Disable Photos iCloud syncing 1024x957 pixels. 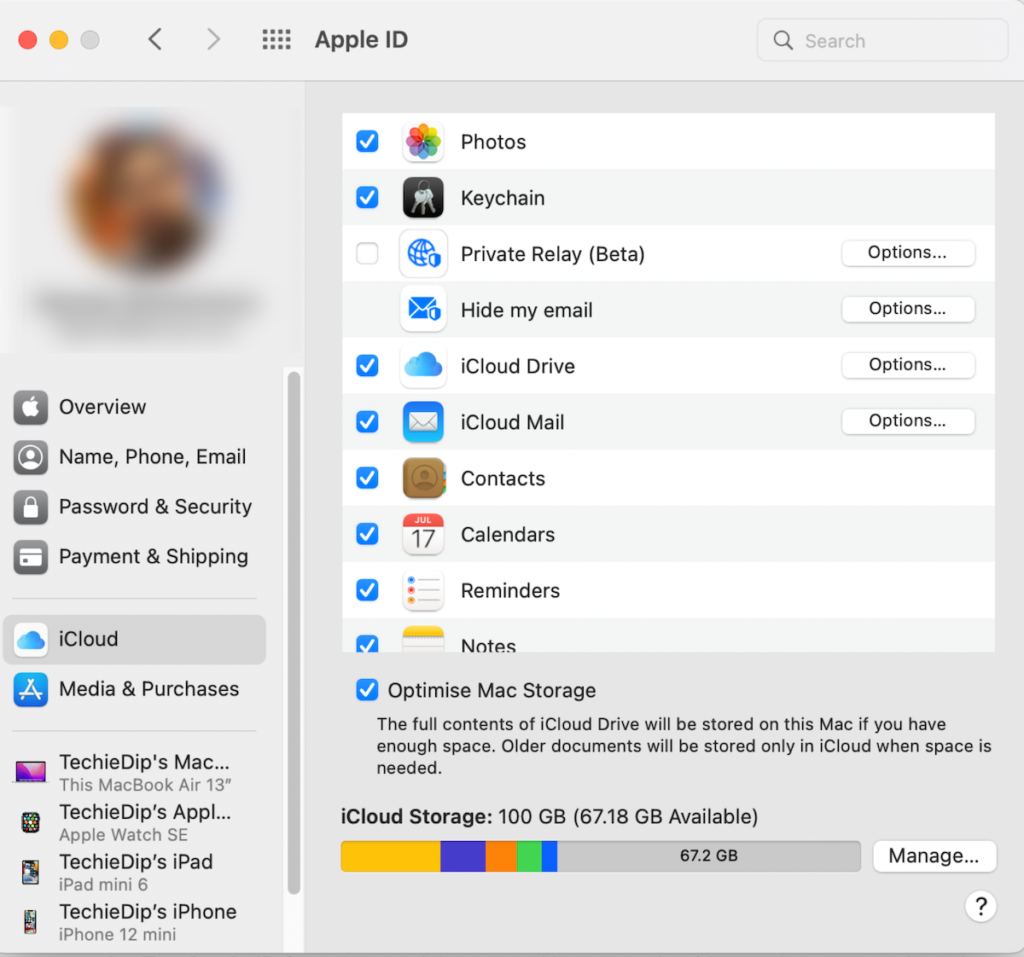tap(367, 141)
